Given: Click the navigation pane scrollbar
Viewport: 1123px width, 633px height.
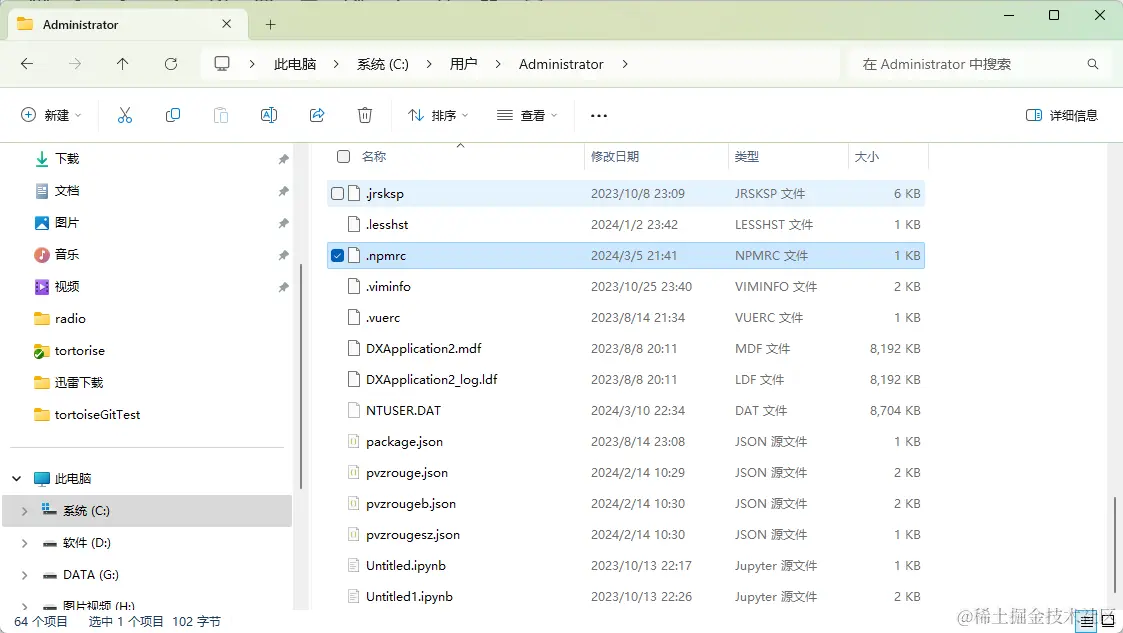Looking at the screenshot, I should (301, 376).
